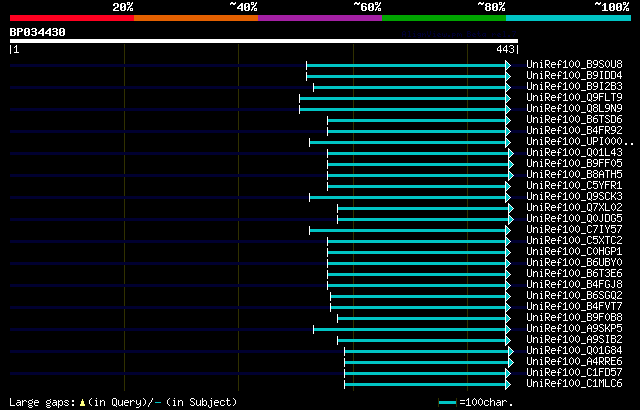
Task: Select the UniRef100_Q01L43 label
Action: click(574, 153)
